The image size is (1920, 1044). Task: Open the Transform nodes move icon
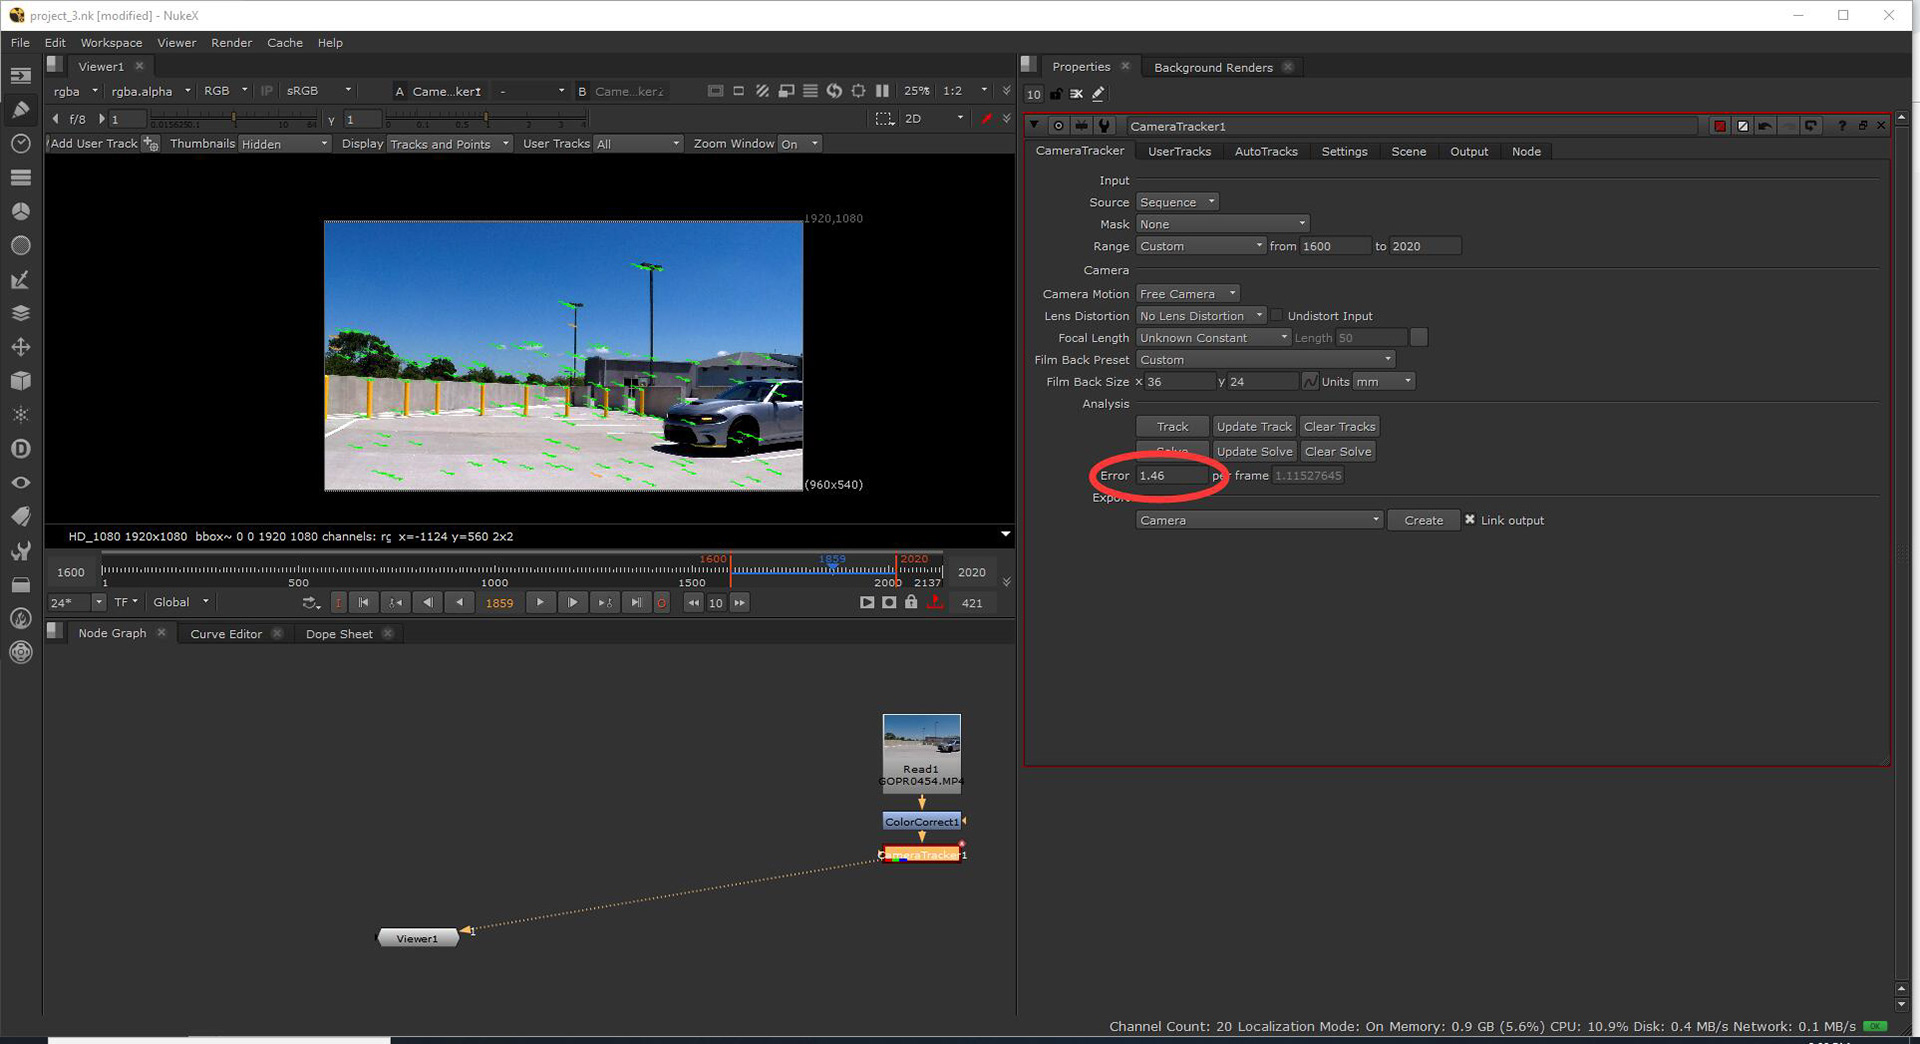(x=20, y=347)
